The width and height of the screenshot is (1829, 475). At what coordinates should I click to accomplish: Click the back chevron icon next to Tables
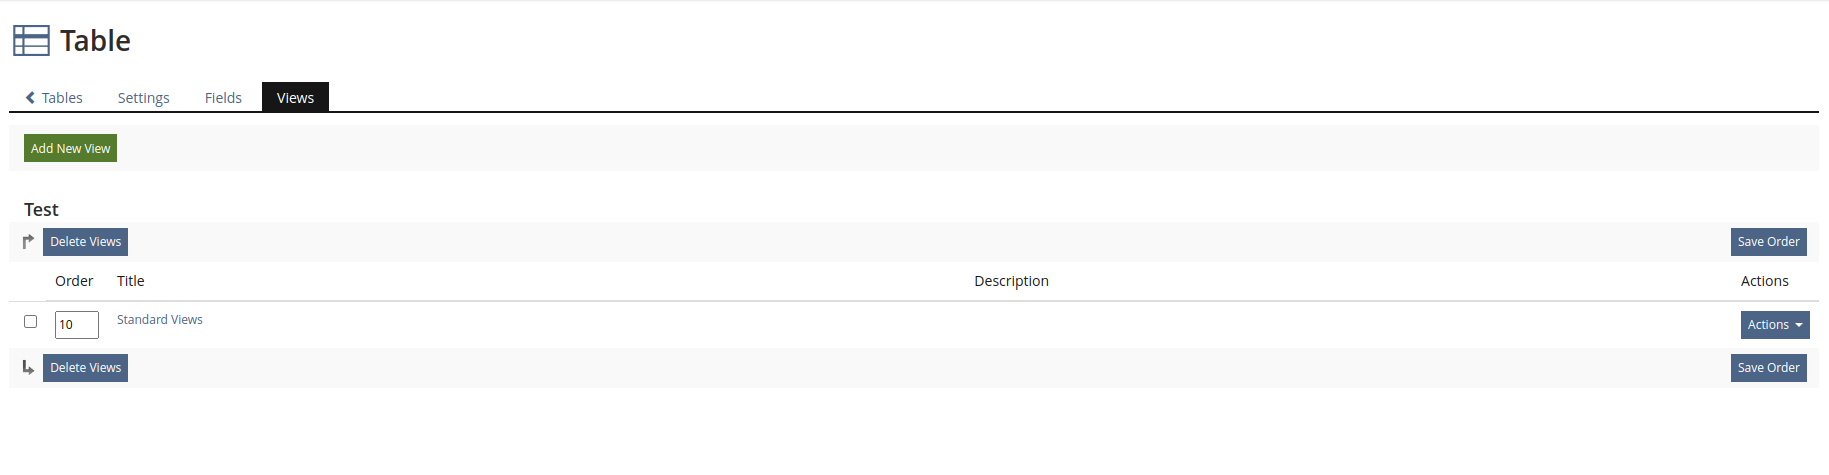[30, 98]
